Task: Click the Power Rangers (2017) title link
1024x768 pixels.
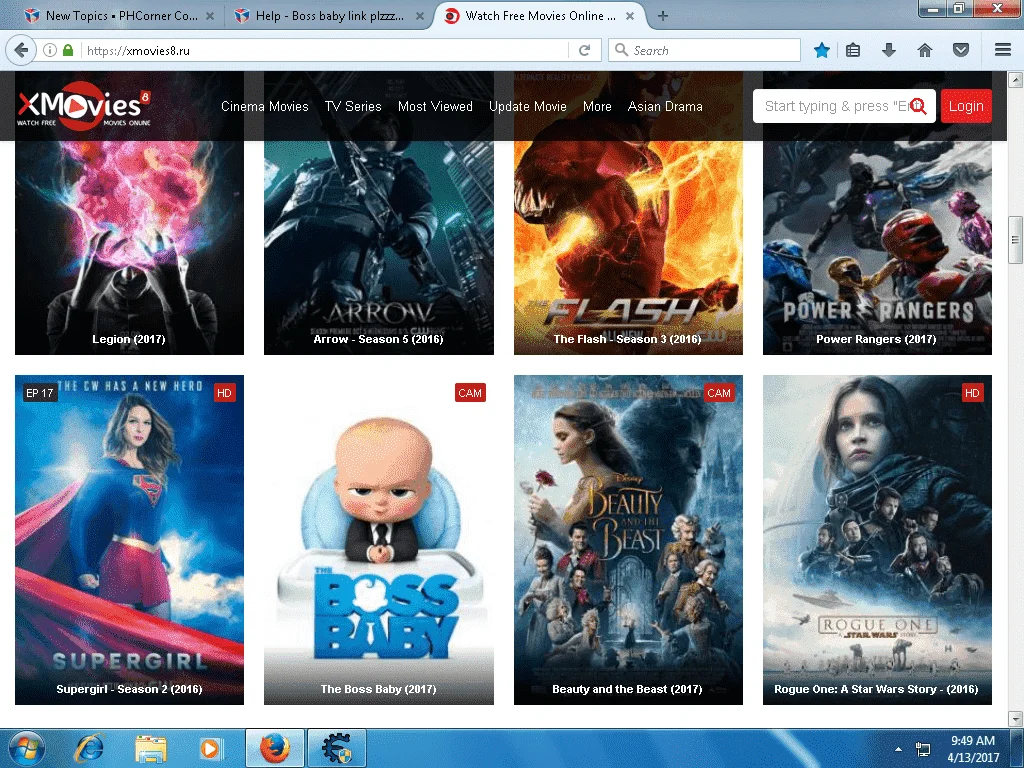Action: (x=876, y=339)
